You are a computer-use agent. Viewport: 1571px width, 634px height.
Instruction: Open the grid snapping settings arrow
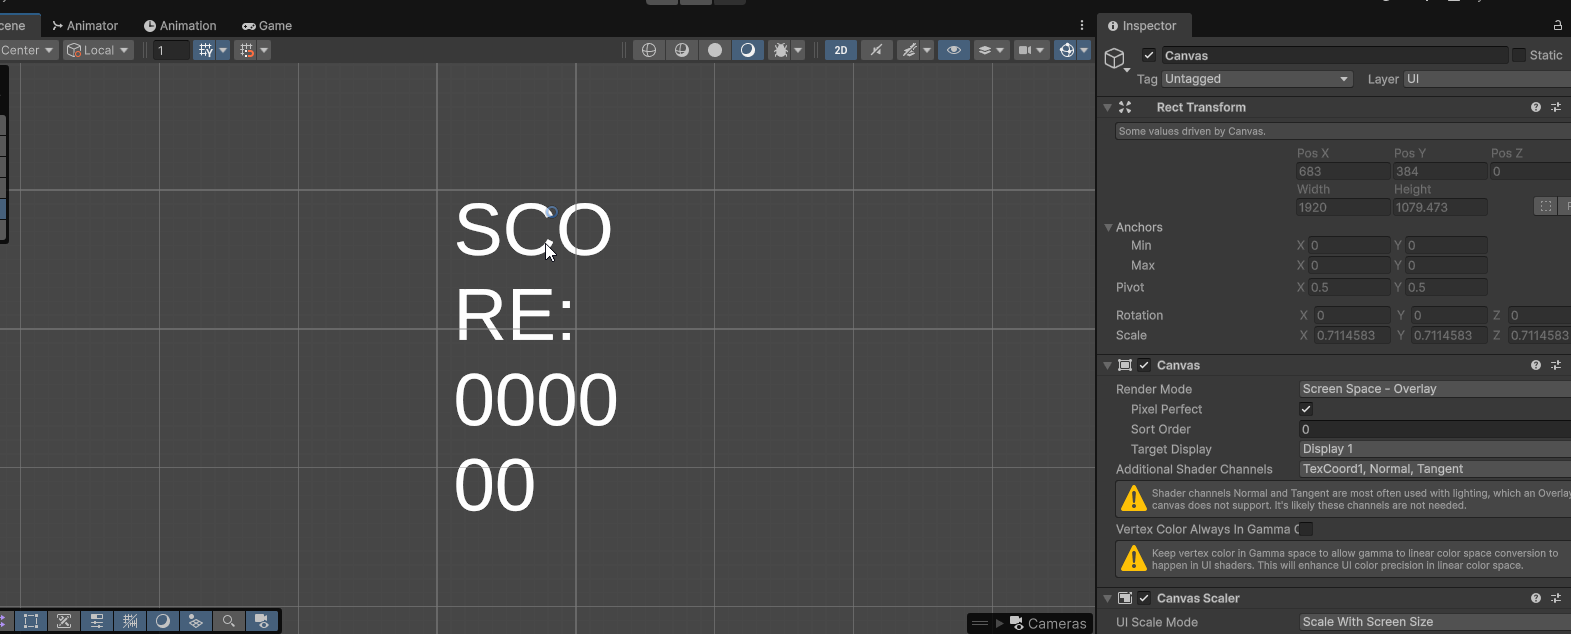click(264, 50)
